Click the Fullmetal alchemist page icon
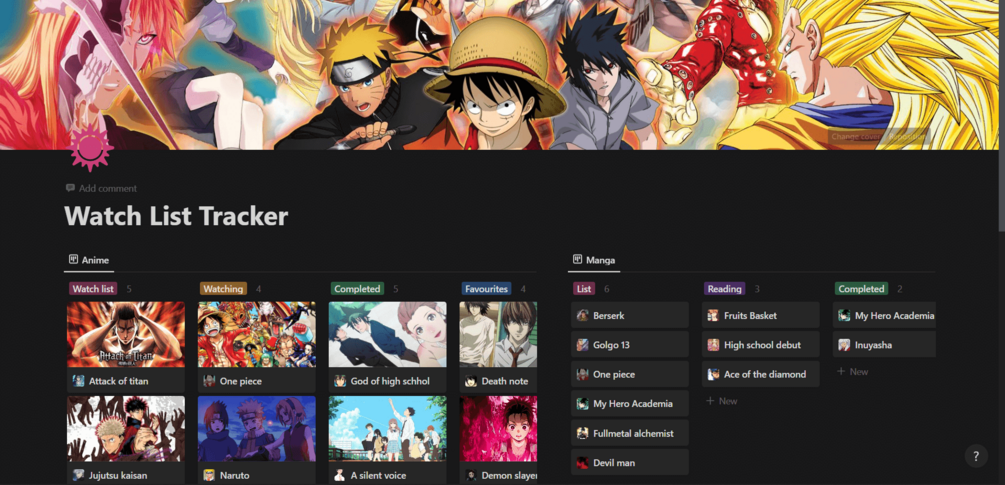The width and height of the screenshot is (1005, 485). point(583,433)
